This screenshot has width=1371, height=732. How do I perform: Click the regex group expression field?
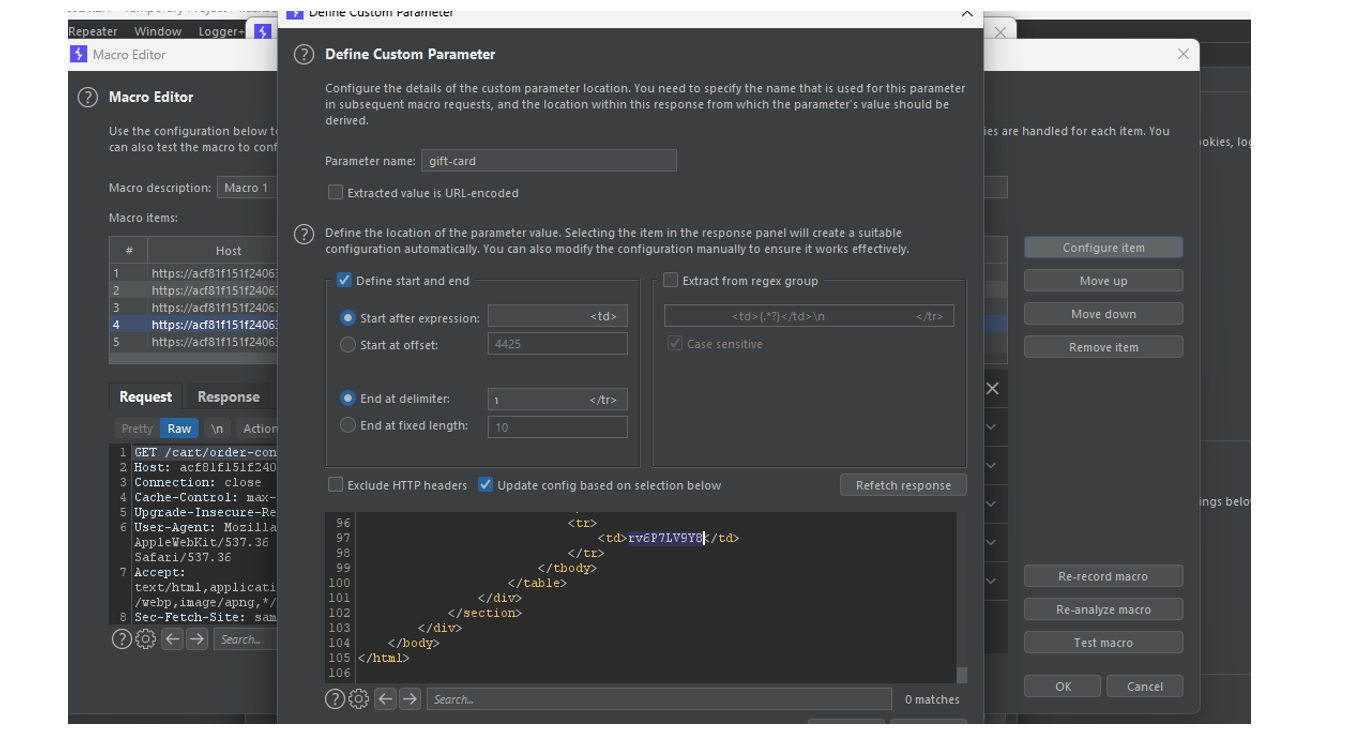(809, 316)
